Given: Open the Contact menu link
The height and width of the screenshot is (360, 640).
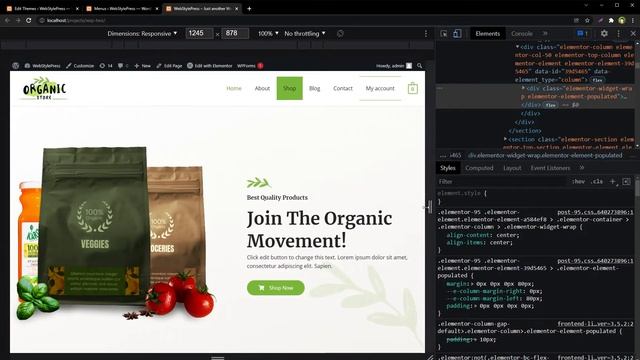Looking at the screenshot, I should click(342, 88).
